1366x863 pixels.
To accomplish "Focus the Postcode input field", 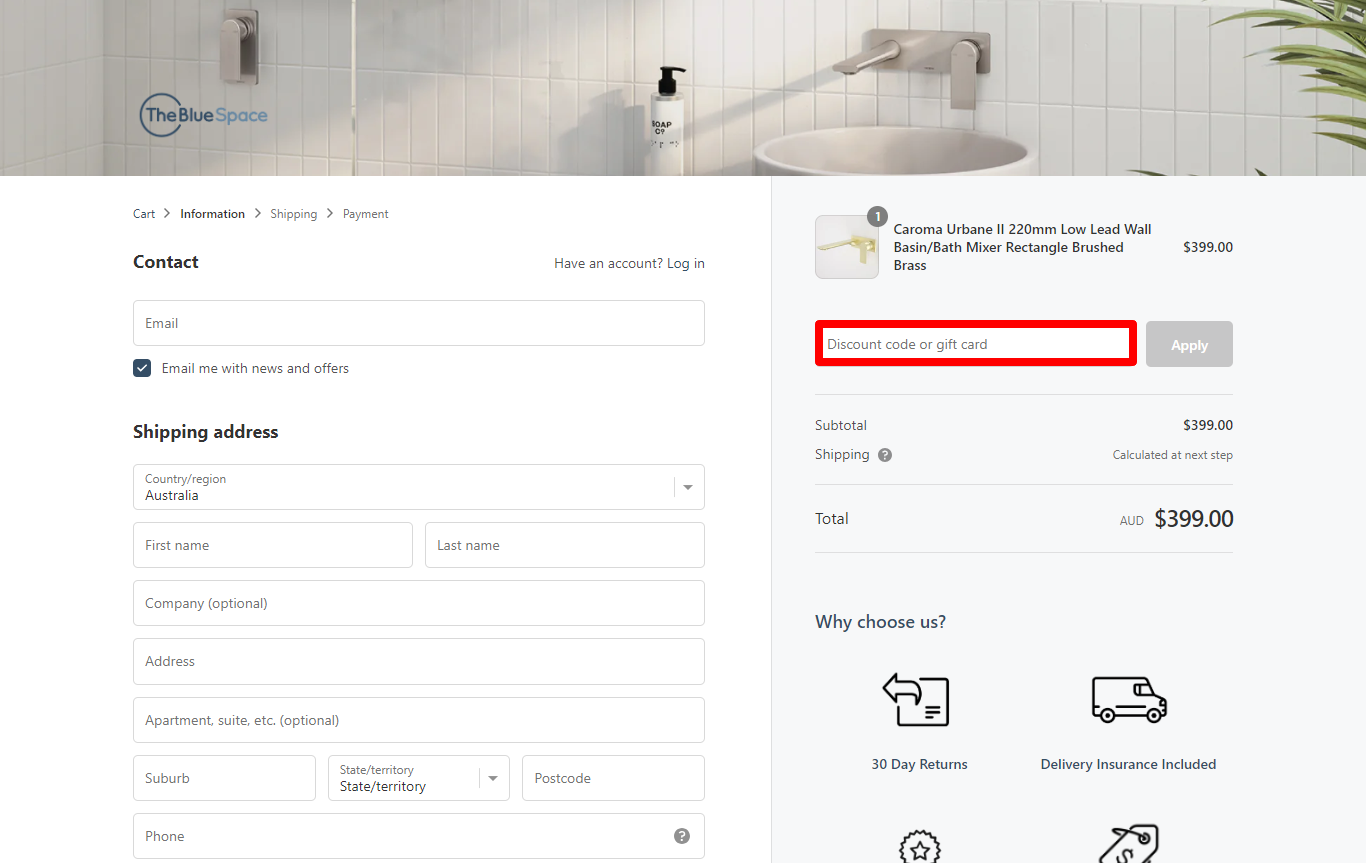I will 613,778.
